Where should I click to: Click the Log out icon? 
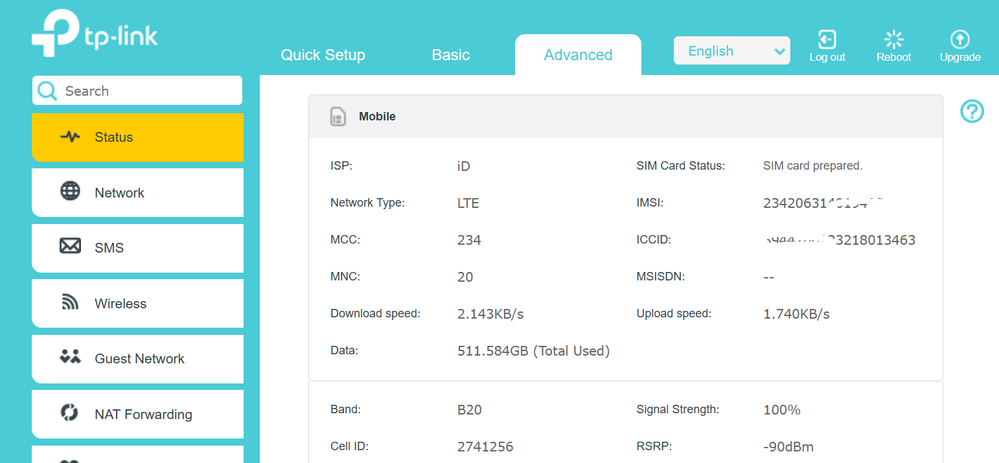coord(827,39)
